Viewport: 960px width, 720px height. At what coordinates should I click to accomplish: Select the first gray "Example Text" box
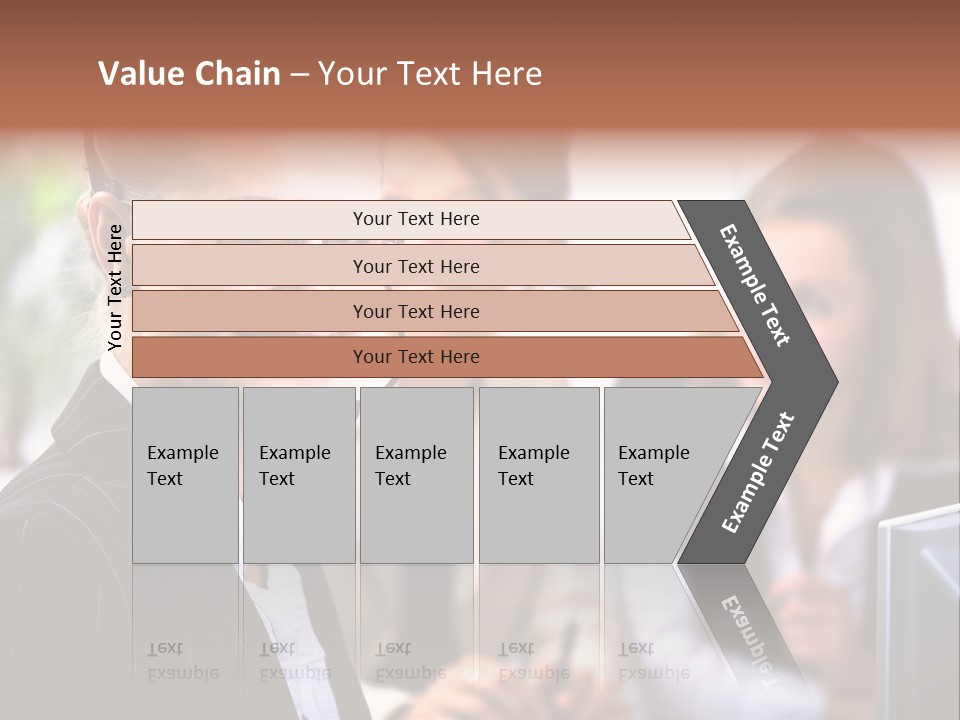click(185, 475)
